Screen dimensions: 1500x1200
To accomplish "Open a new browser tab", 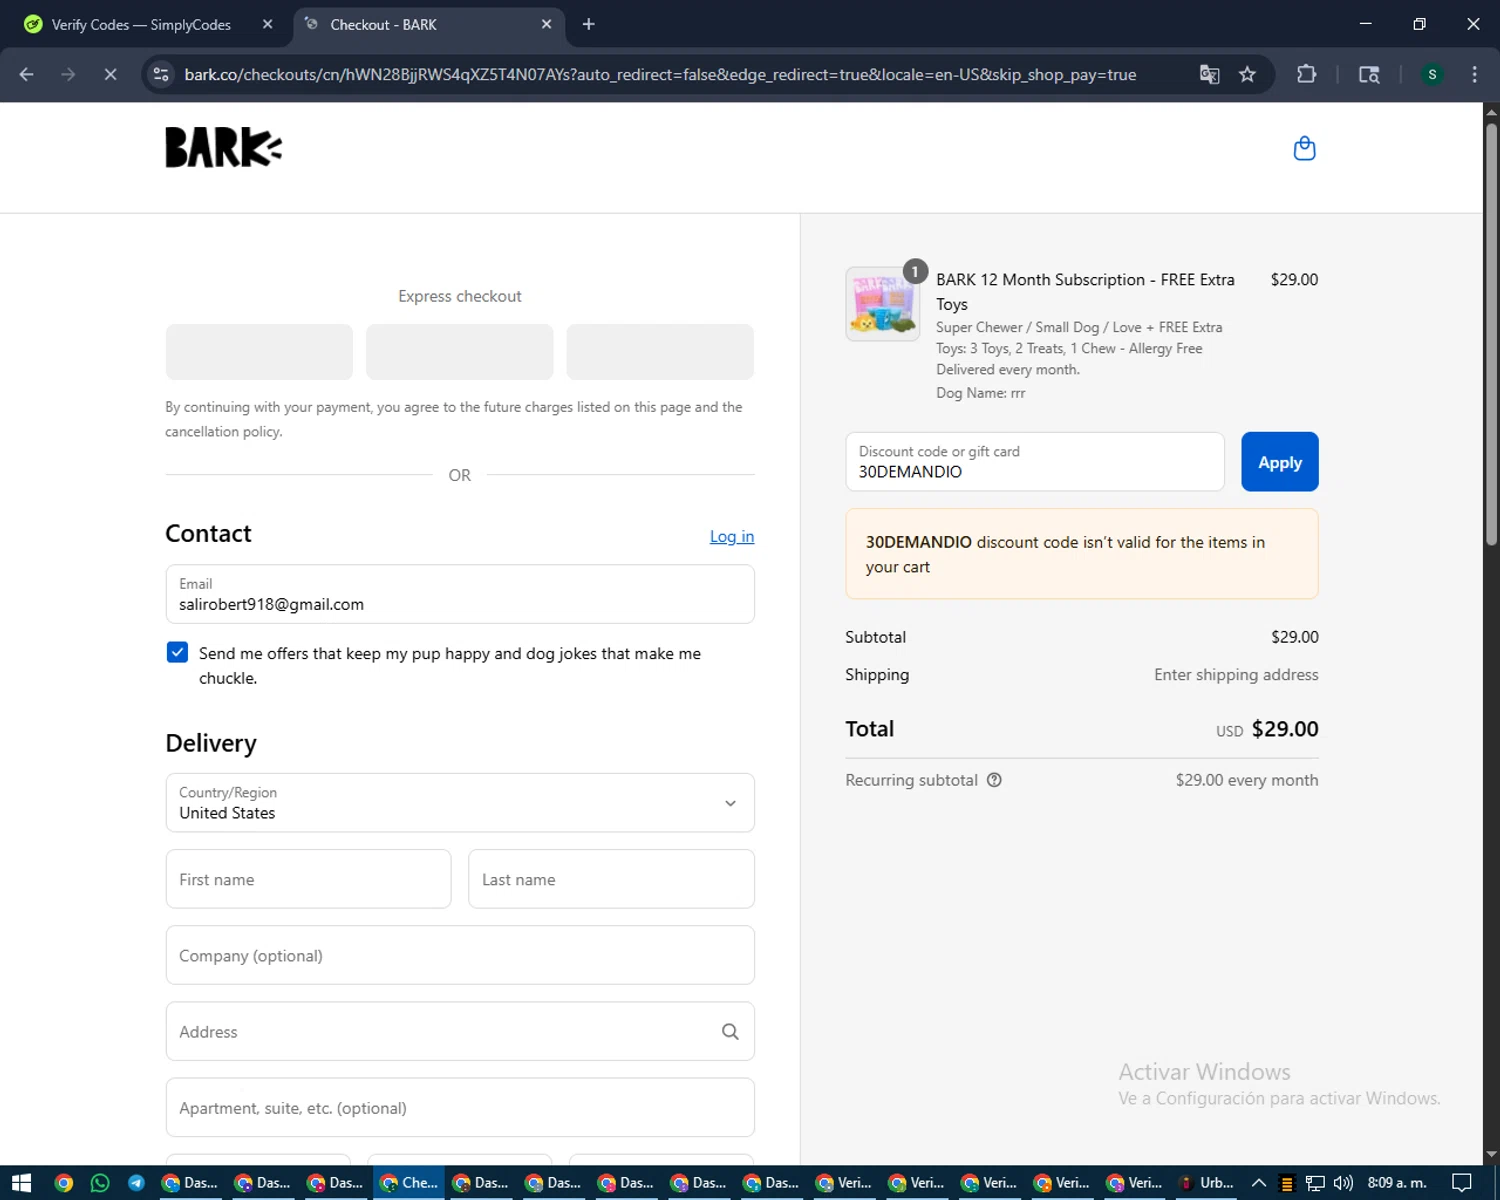I will [588, 24].
